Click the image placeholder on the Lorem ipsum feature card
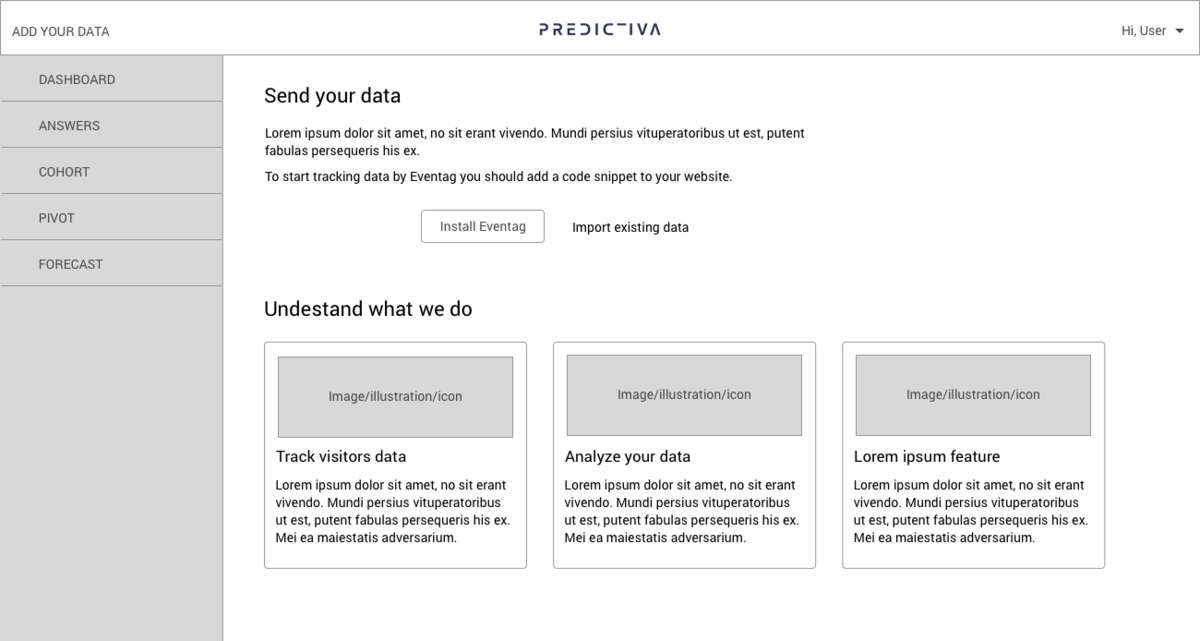This screenshot has width=1200, height=641. point(972,394)
